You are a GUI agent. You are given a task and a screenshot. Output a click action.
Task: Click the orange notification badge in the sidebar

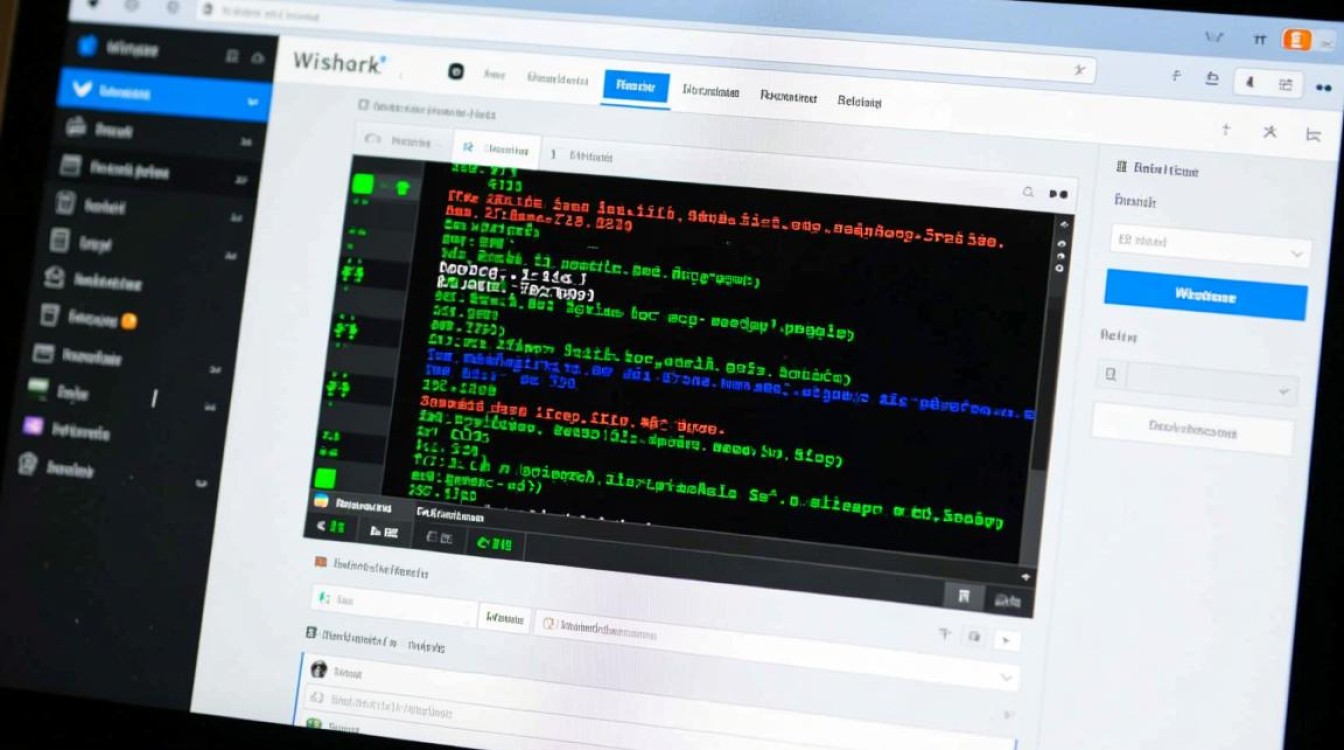(130, 322)
